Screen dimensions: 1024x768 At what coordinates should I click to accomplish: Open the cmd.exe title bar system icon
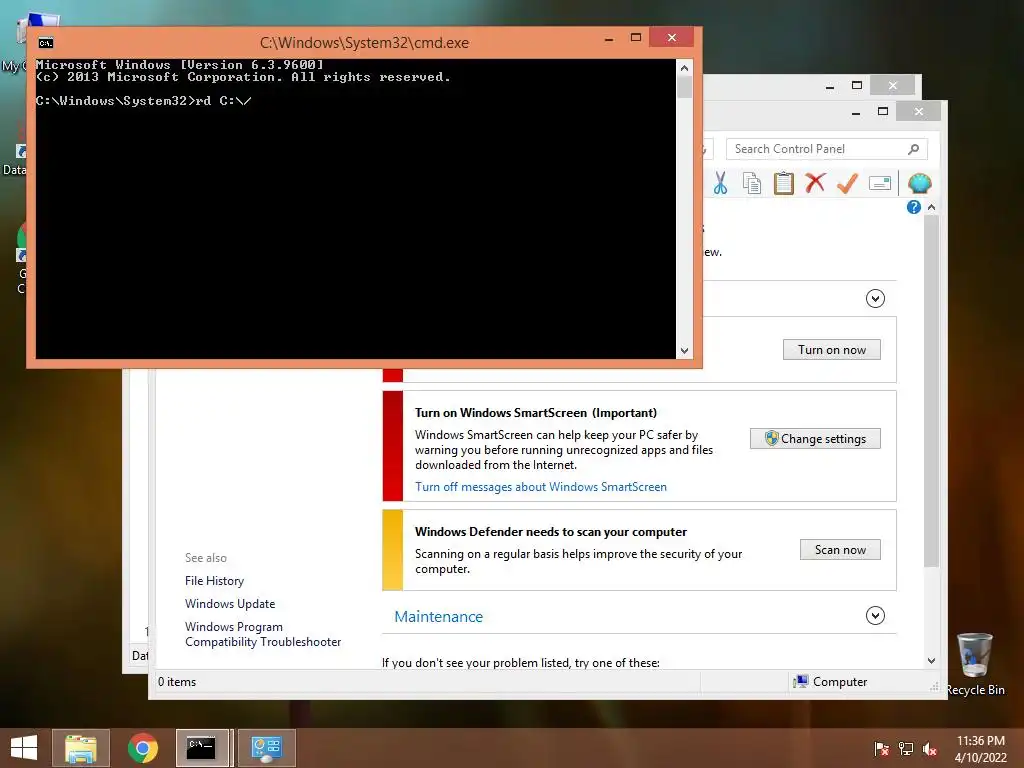click(x=46, y=43)
